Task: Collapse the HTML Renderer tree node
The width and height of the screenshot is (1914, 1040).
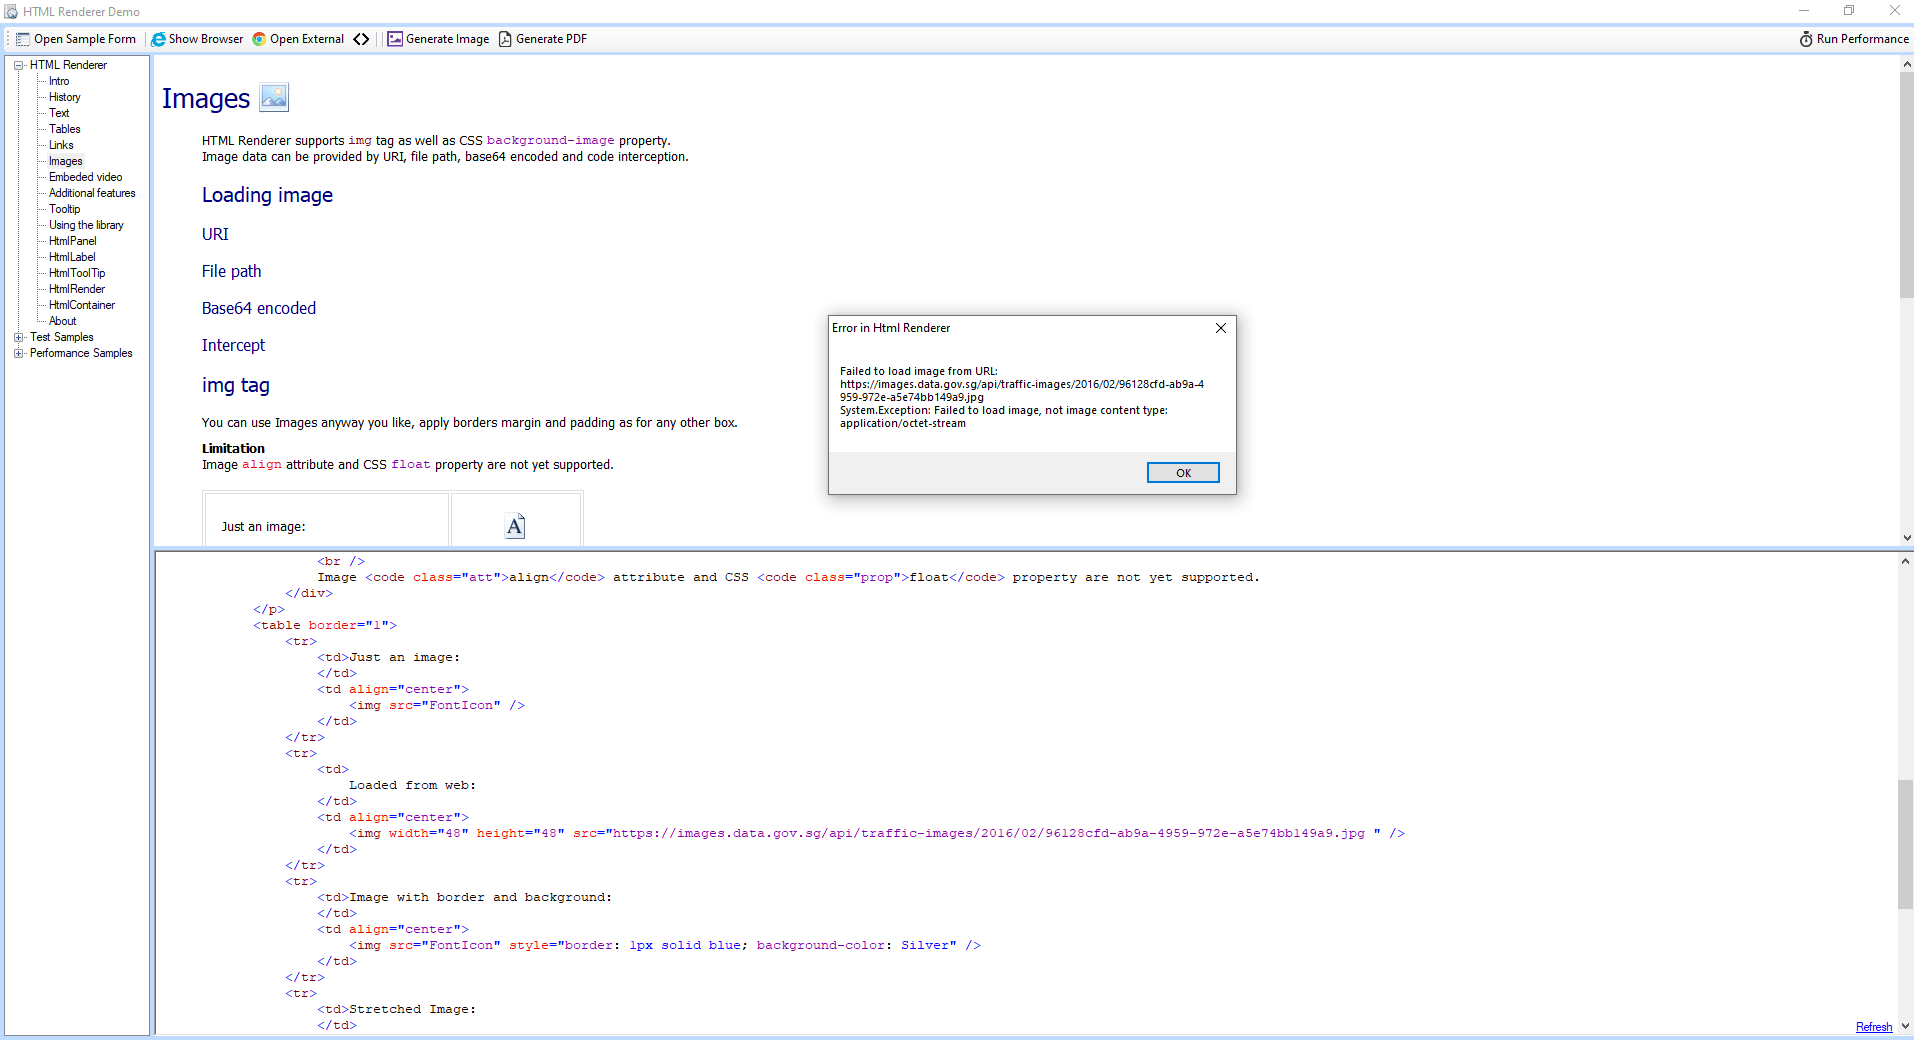Action: pyautogui.click(x=18, y=65)
